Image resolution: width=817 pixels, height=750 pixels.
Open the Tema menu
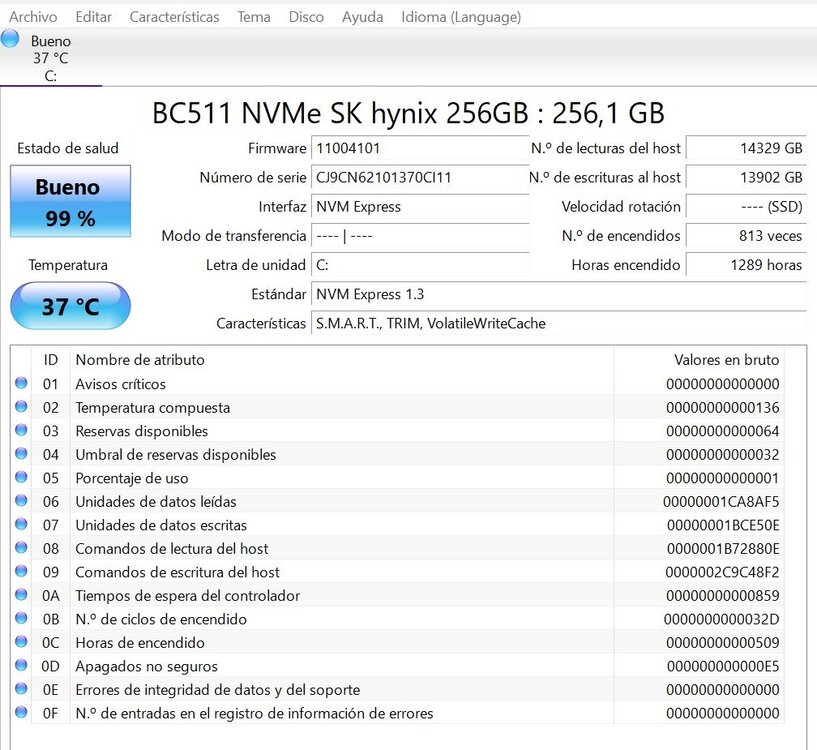[x=254, y=17]
